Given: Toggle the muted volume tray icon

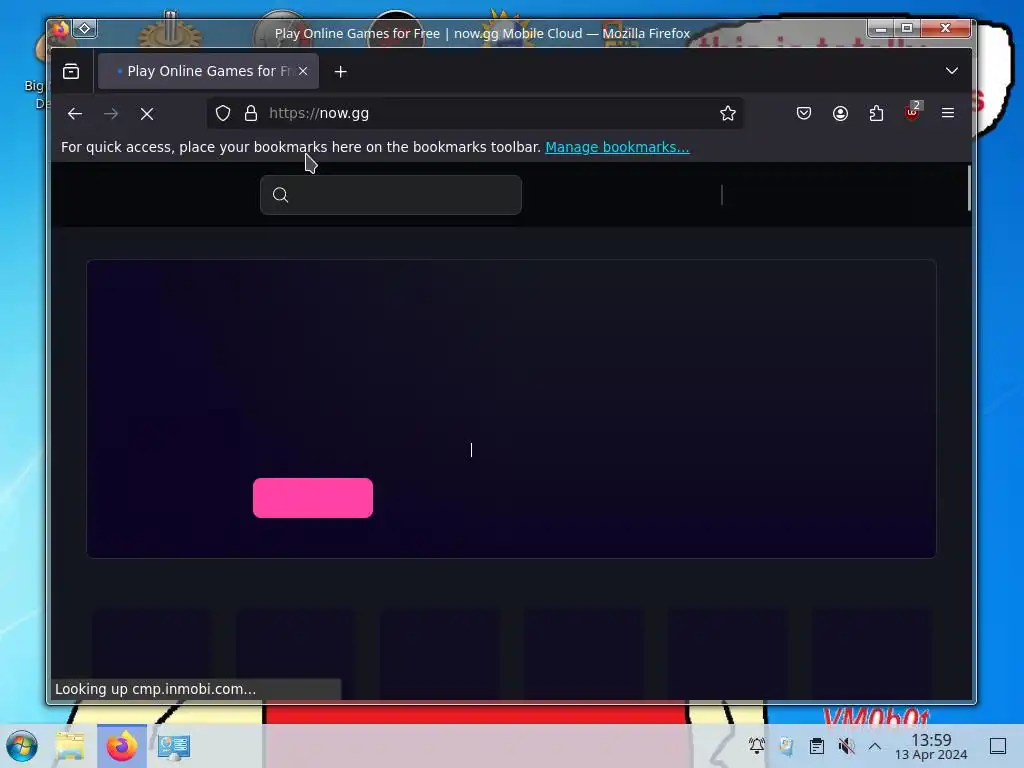Looking at the screenshot, I should pos(846,746).
